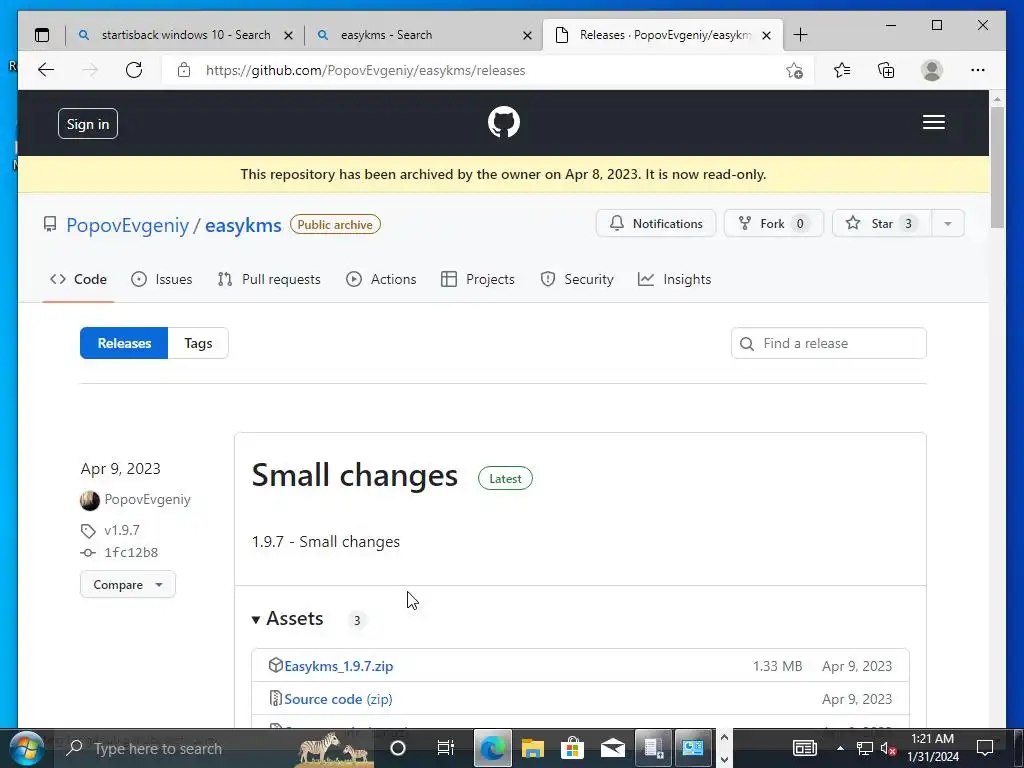Go to GitHub home via Octocat logo

coord(504,122)
